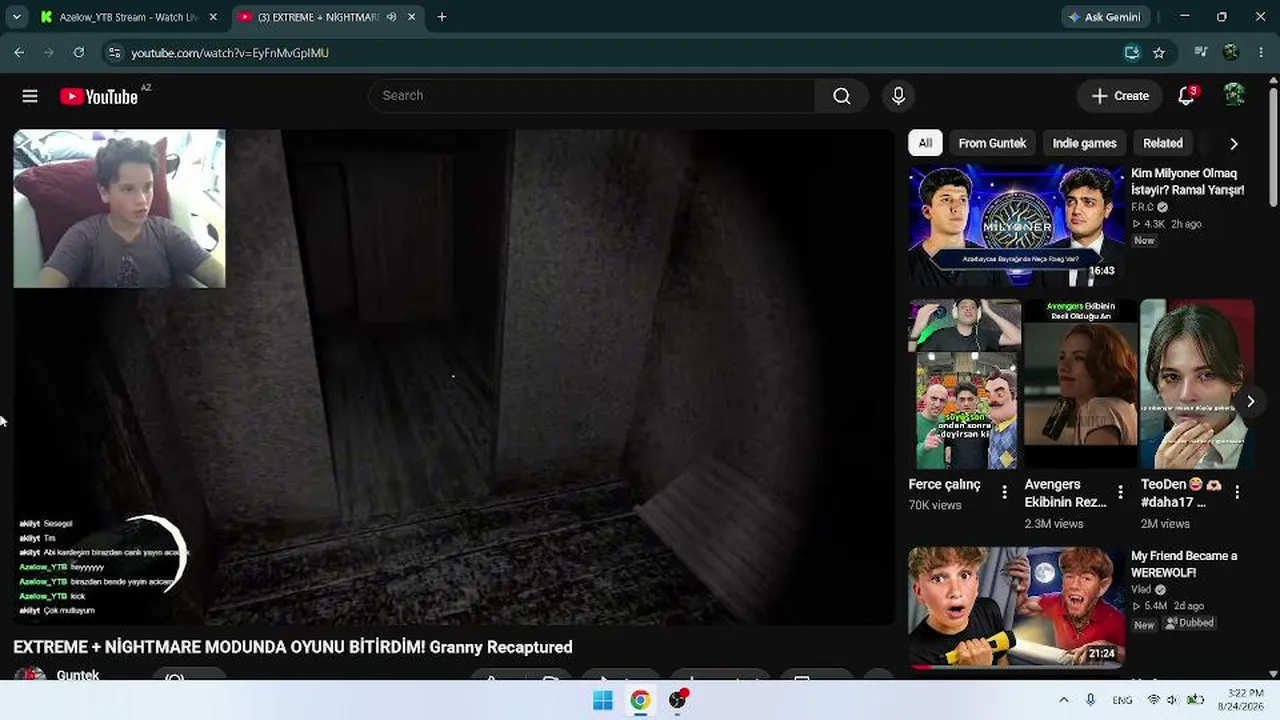Select the Related filter chip

1163,143
